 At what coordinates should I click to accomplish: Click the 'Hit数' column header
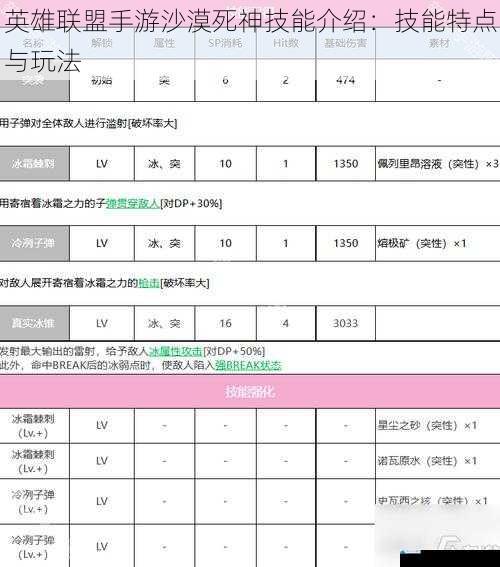click(286, 43)
